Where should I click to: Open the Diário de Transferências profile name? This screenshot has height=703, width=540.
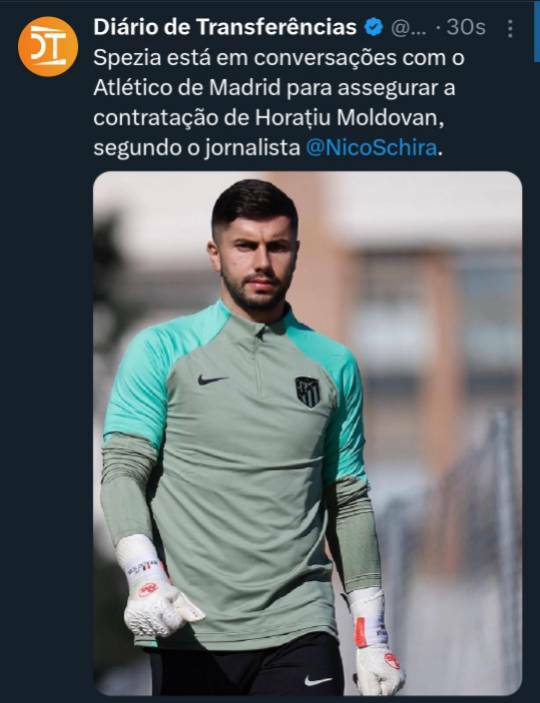click(225, 27)
